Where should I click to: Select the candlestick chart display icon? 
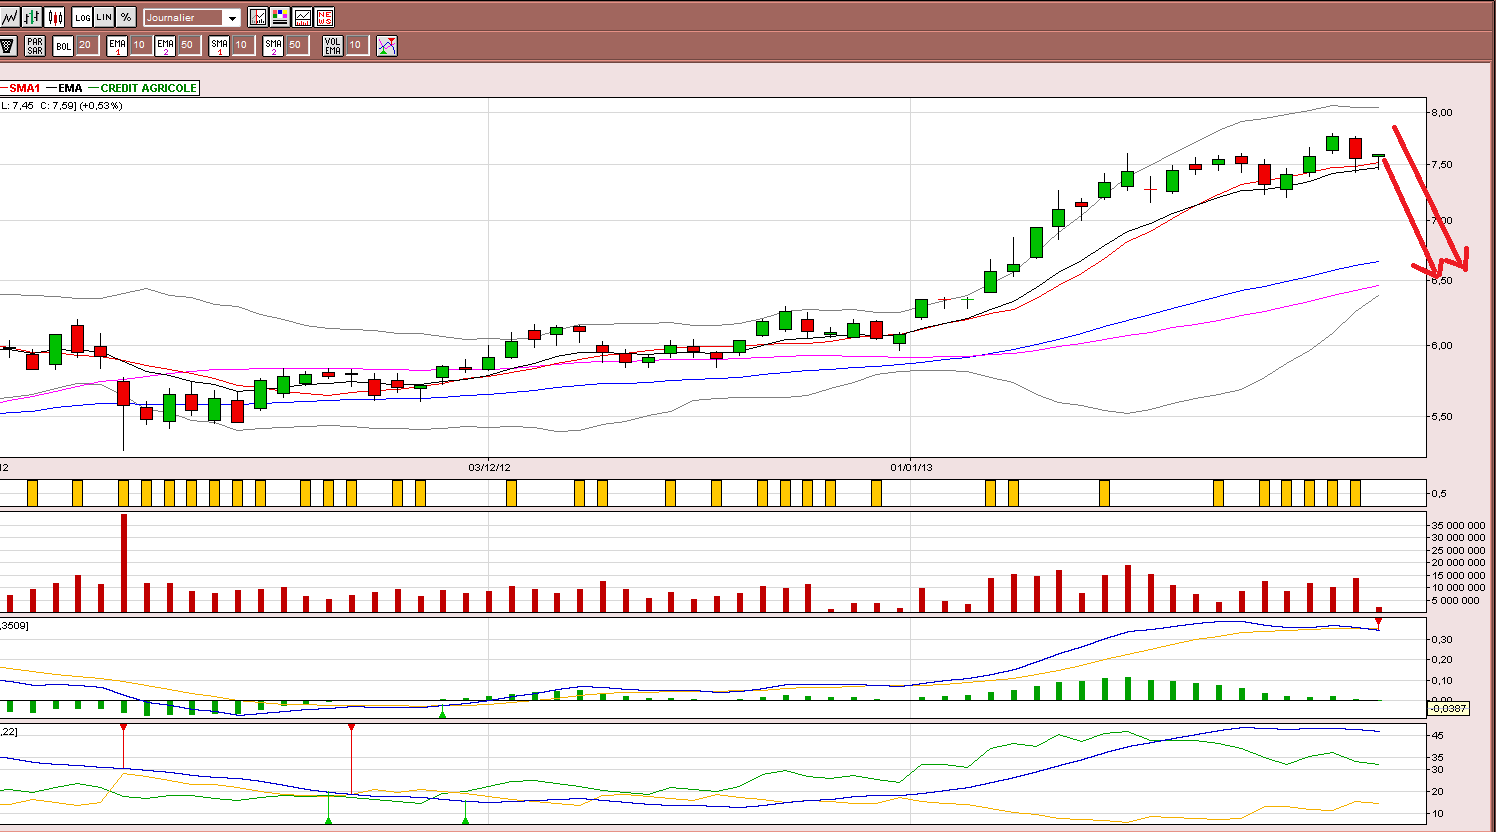tap(55, 17)
